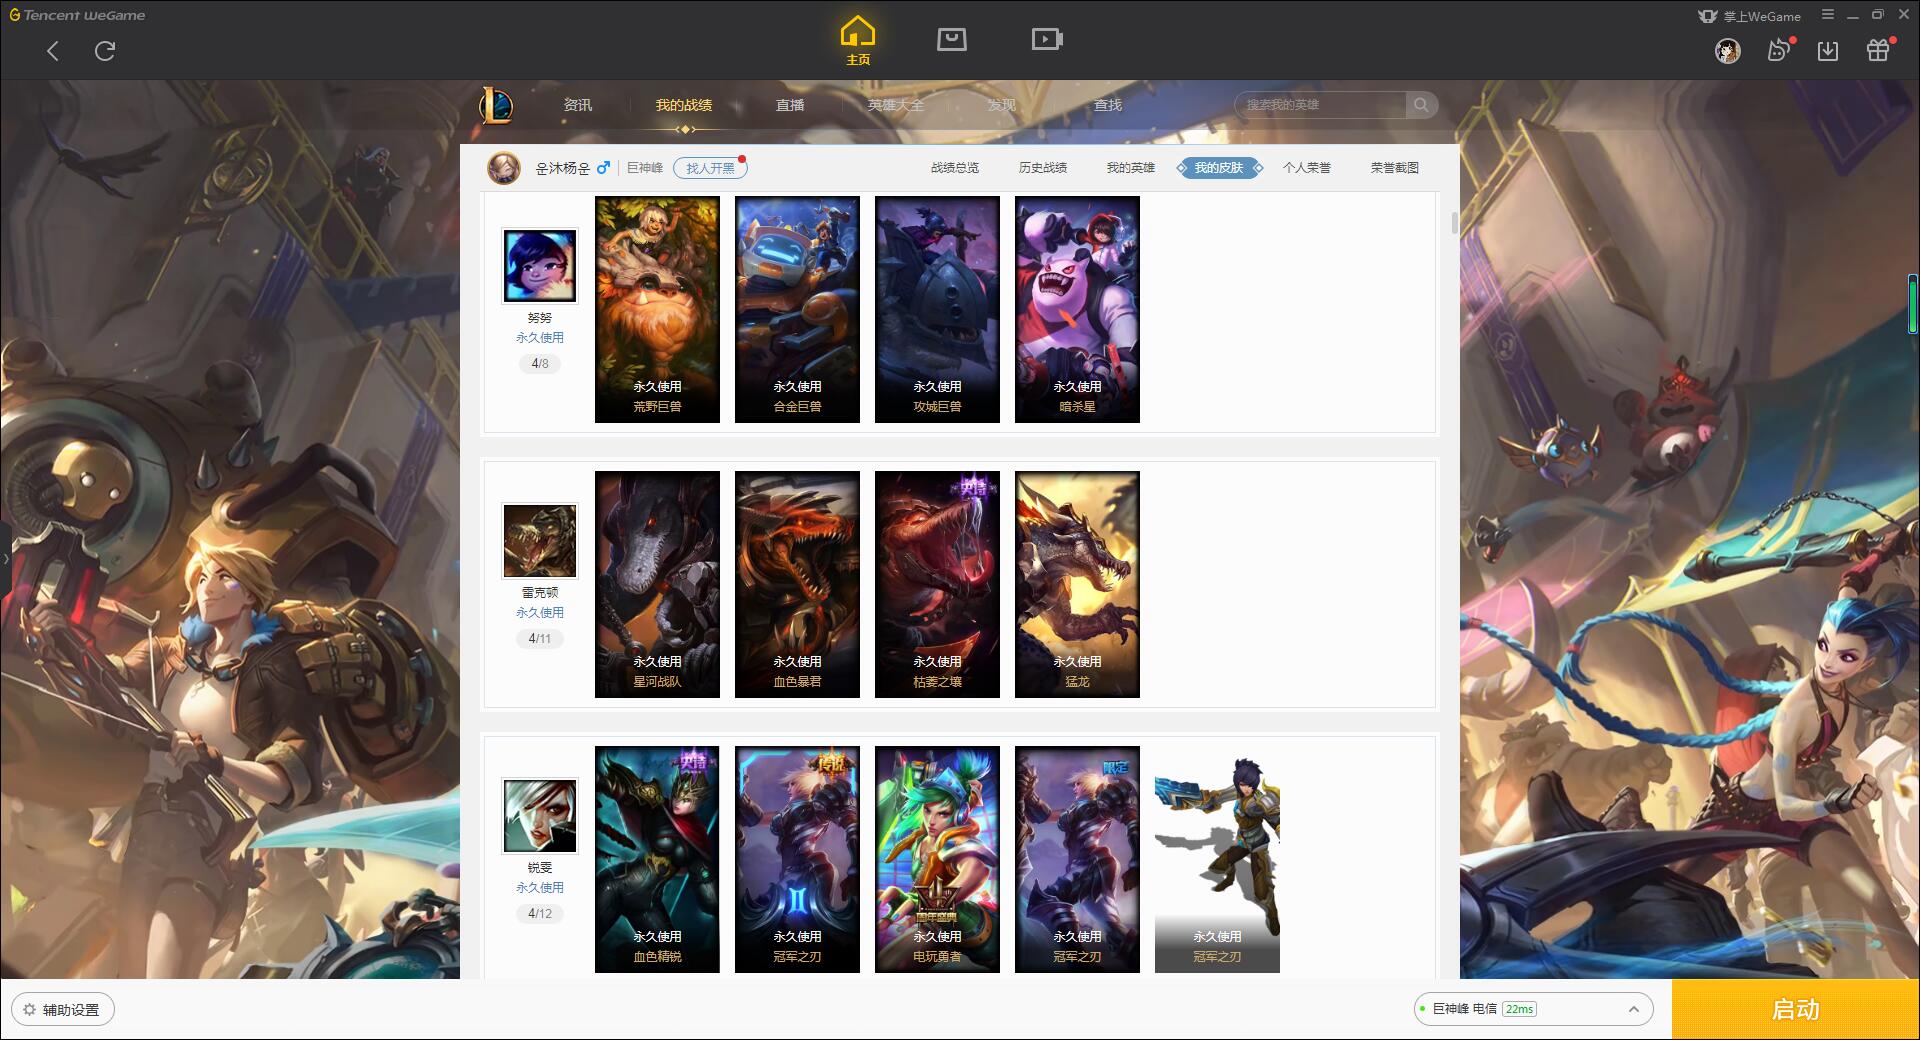Open the 血色精锐 skin card
Viewport: 1920px width, 1040px height.
(x=657, y=859)
